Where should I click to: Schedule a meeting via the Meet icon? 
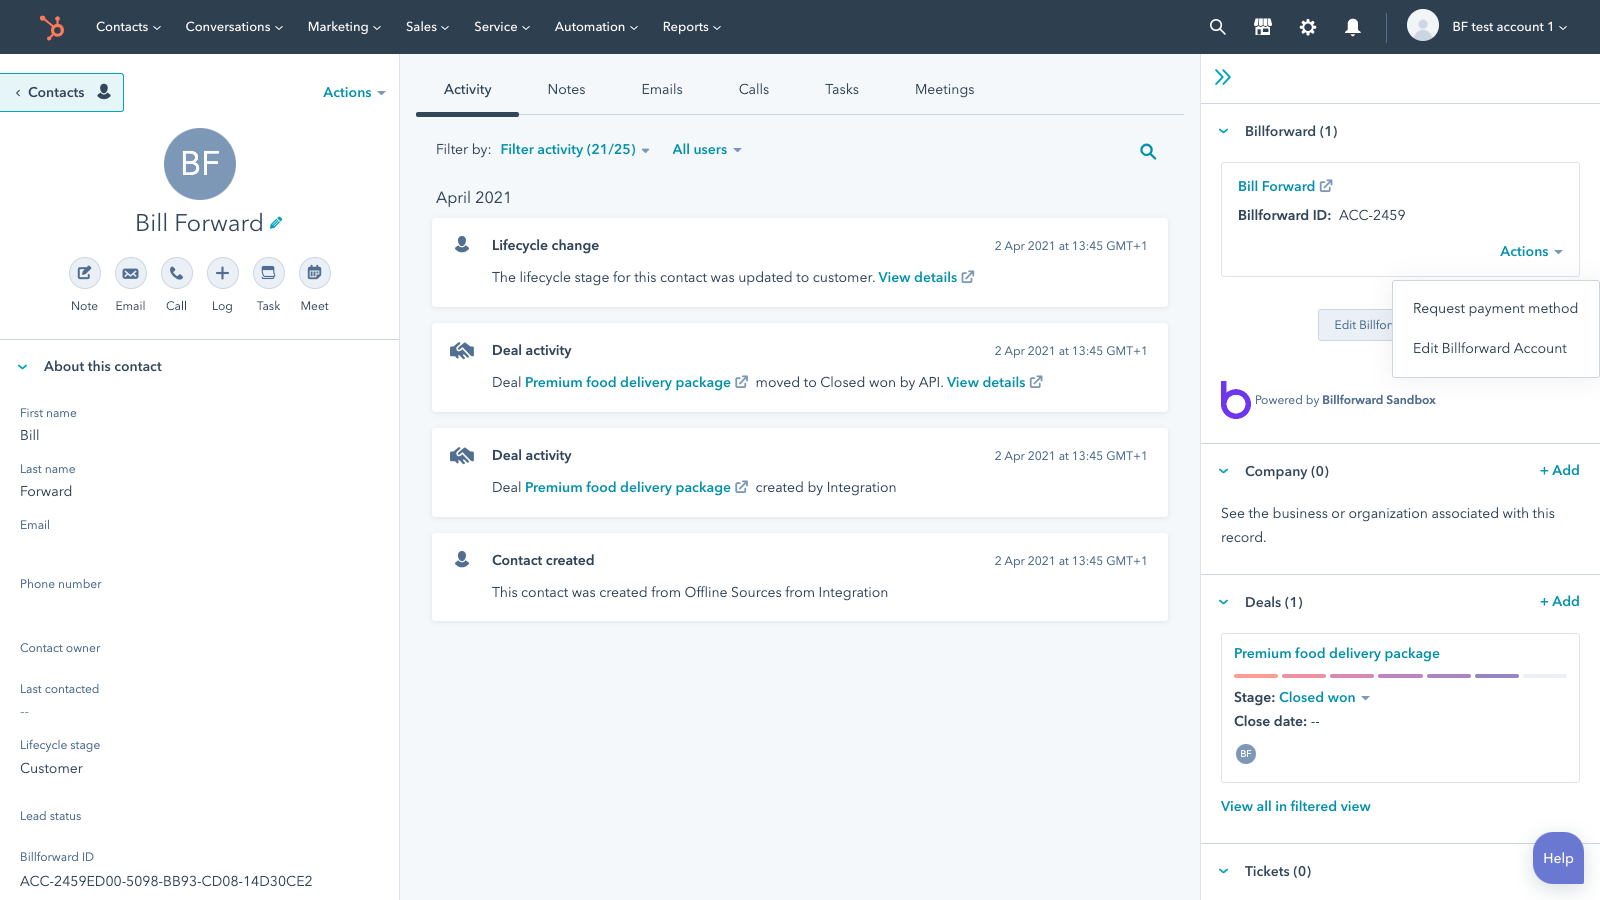314,273
